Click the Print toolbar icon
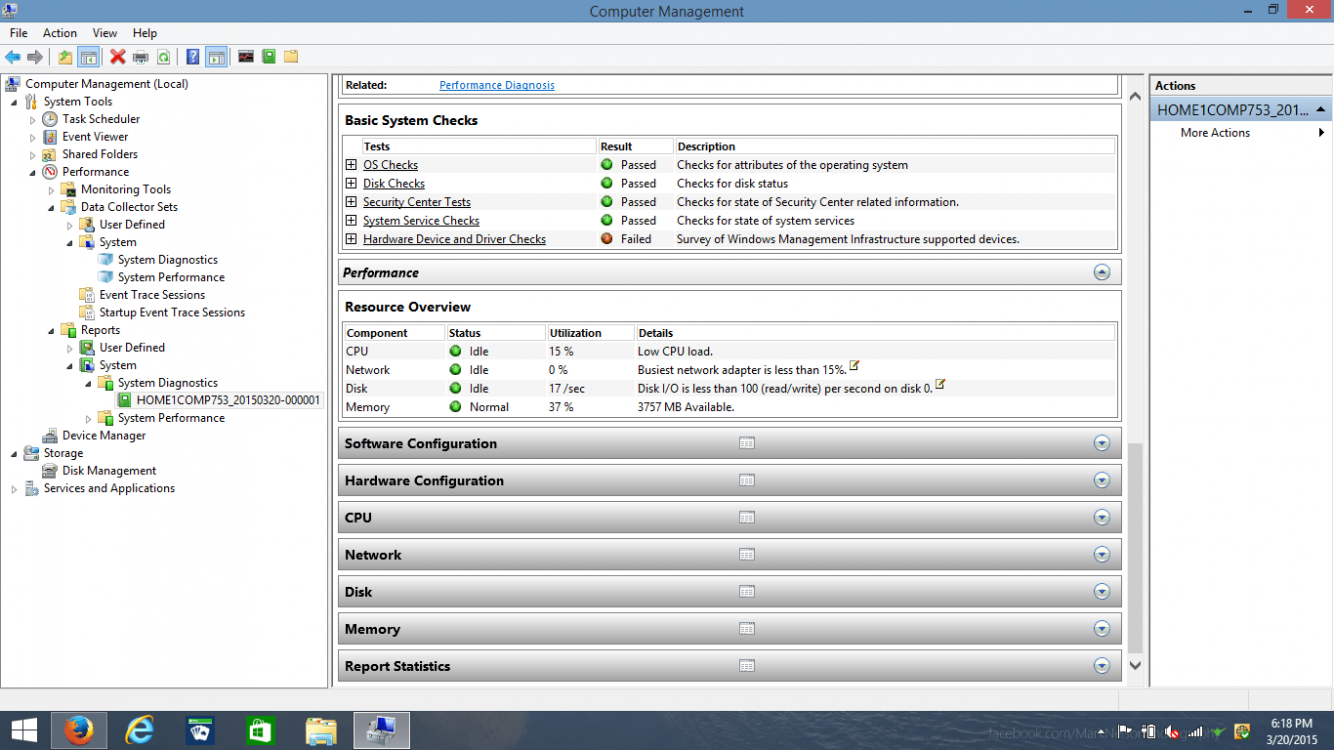Image resolution: width=1334 pixels, height=750 pixels. [x=141, y=57]
